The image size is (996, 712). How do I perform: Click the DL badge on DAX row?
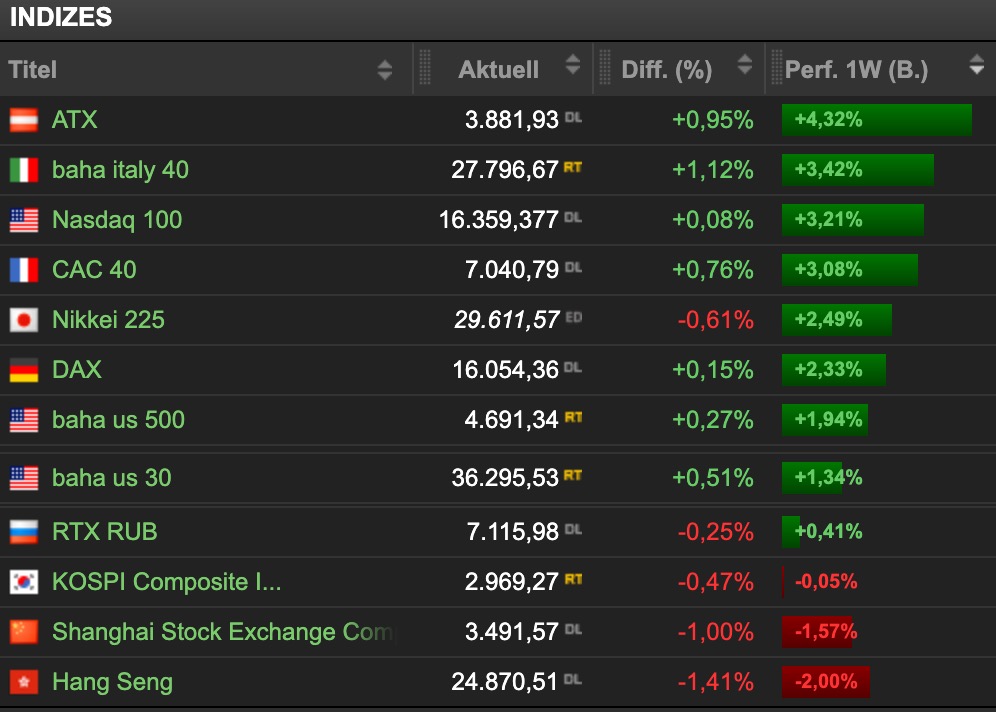572,367
